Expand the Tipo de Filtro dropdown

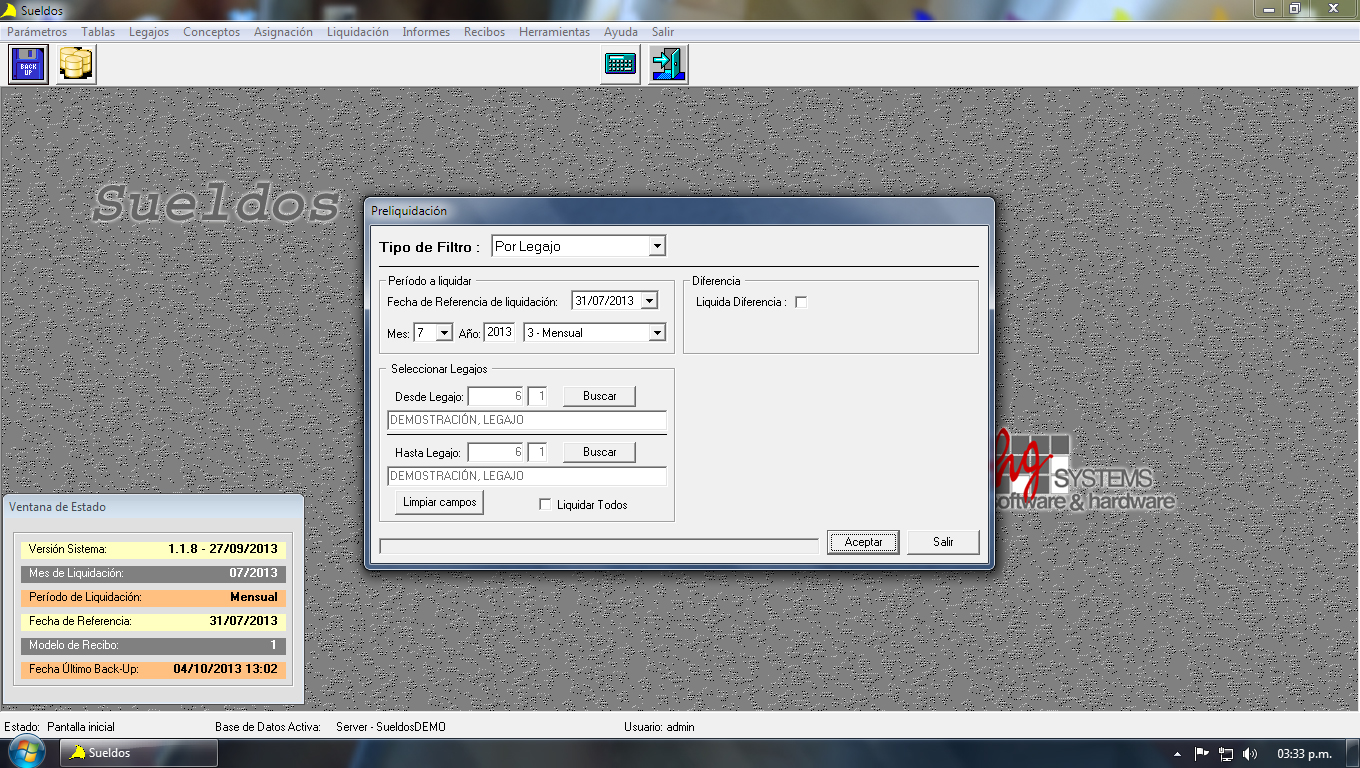click(656, 246)
